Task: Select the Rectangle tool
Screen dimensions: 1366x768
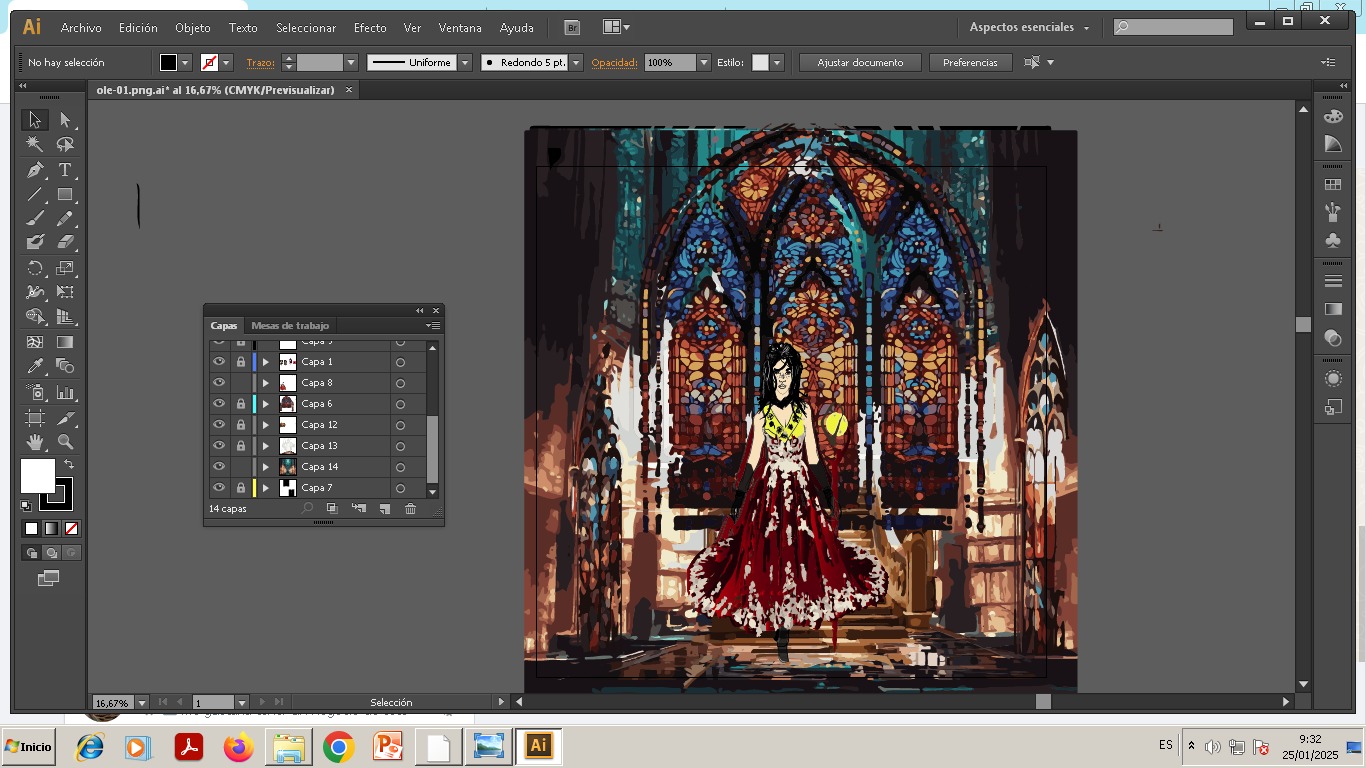Action: (x=65, y=195)
